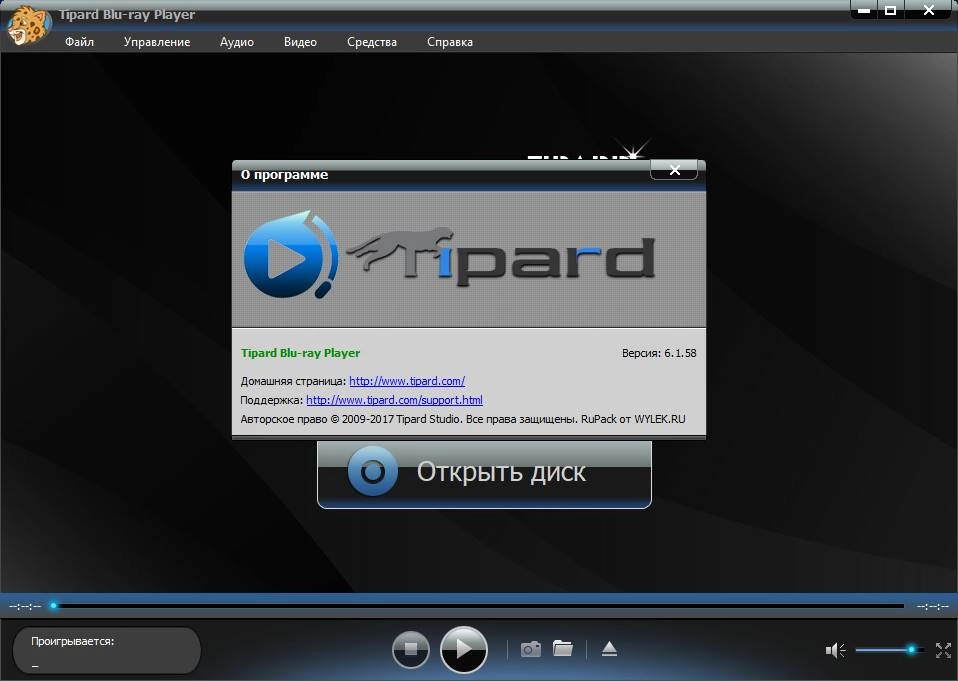Click the Открыть диск button
This screenshot has height=681, width=958.
(484, 473)
